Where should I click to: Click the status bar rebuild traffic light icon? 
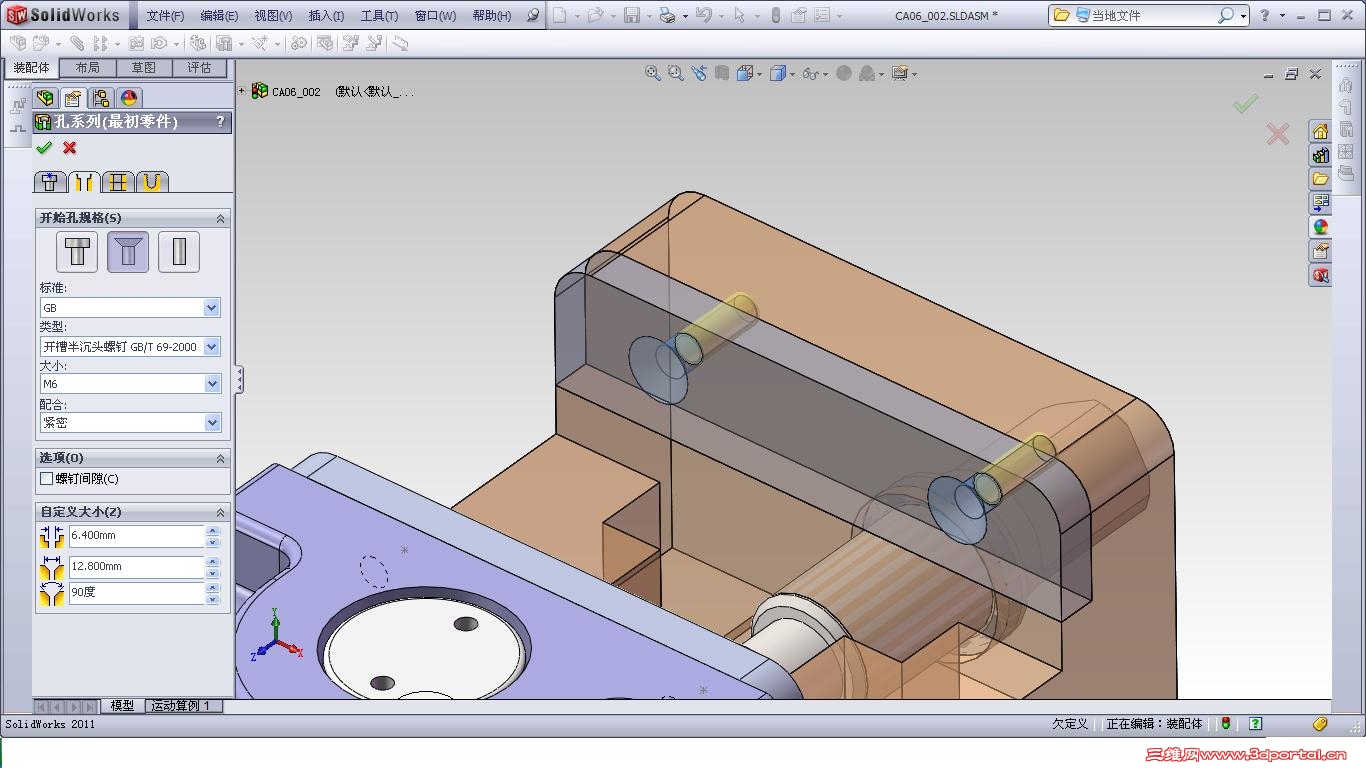click(x=1227, y=724)
